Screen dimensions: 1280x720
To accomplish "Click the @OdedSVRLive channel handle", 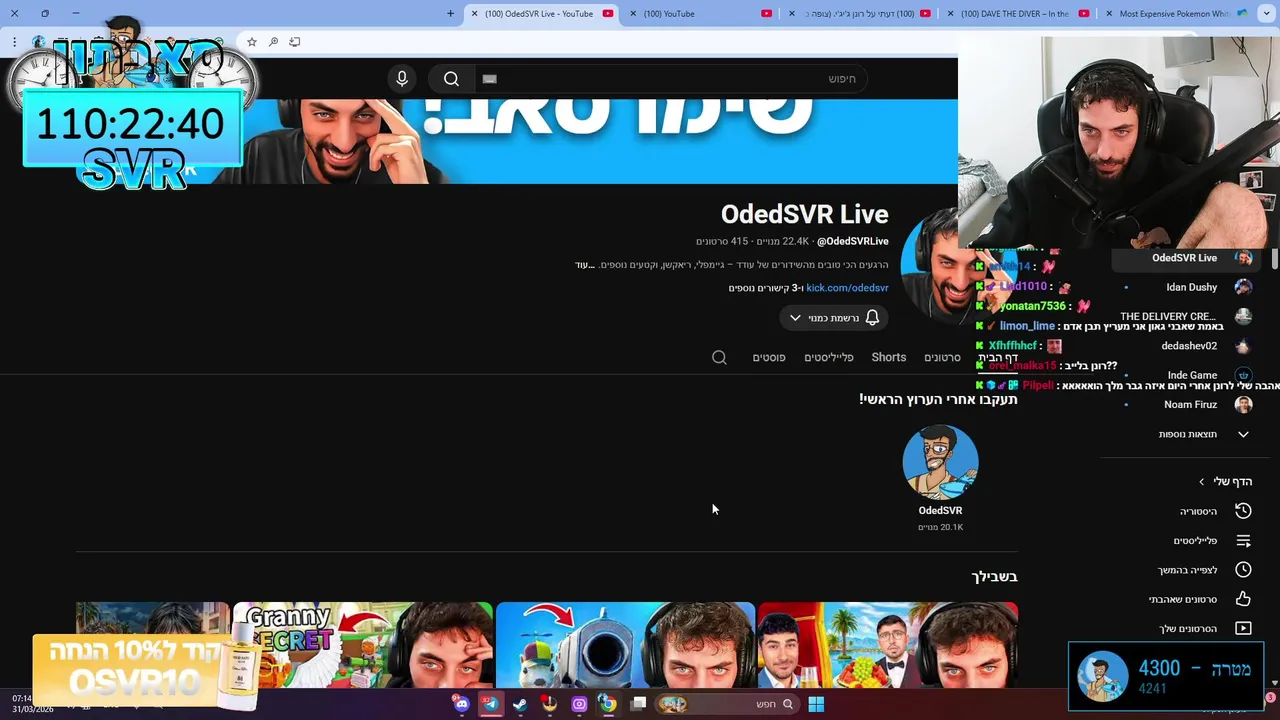I will click(x=852, y=241).
